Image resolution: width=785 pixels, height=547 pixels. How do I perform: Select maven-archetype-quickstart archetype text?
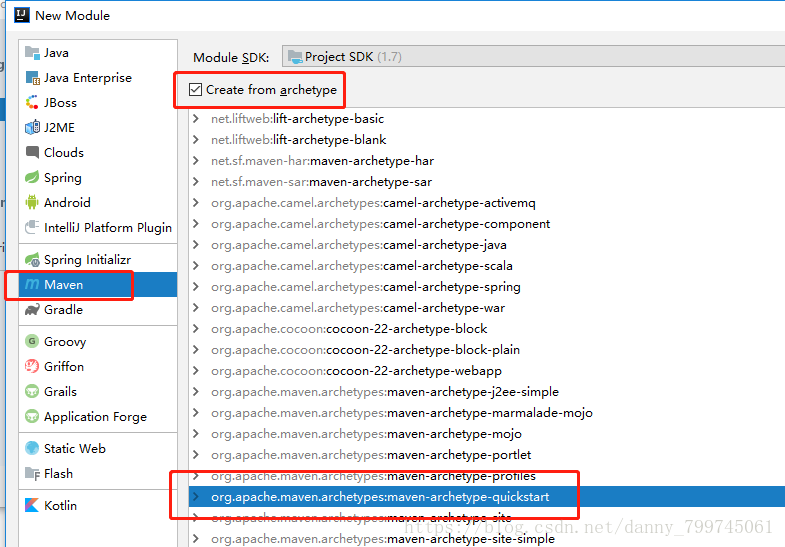[469, 497]
